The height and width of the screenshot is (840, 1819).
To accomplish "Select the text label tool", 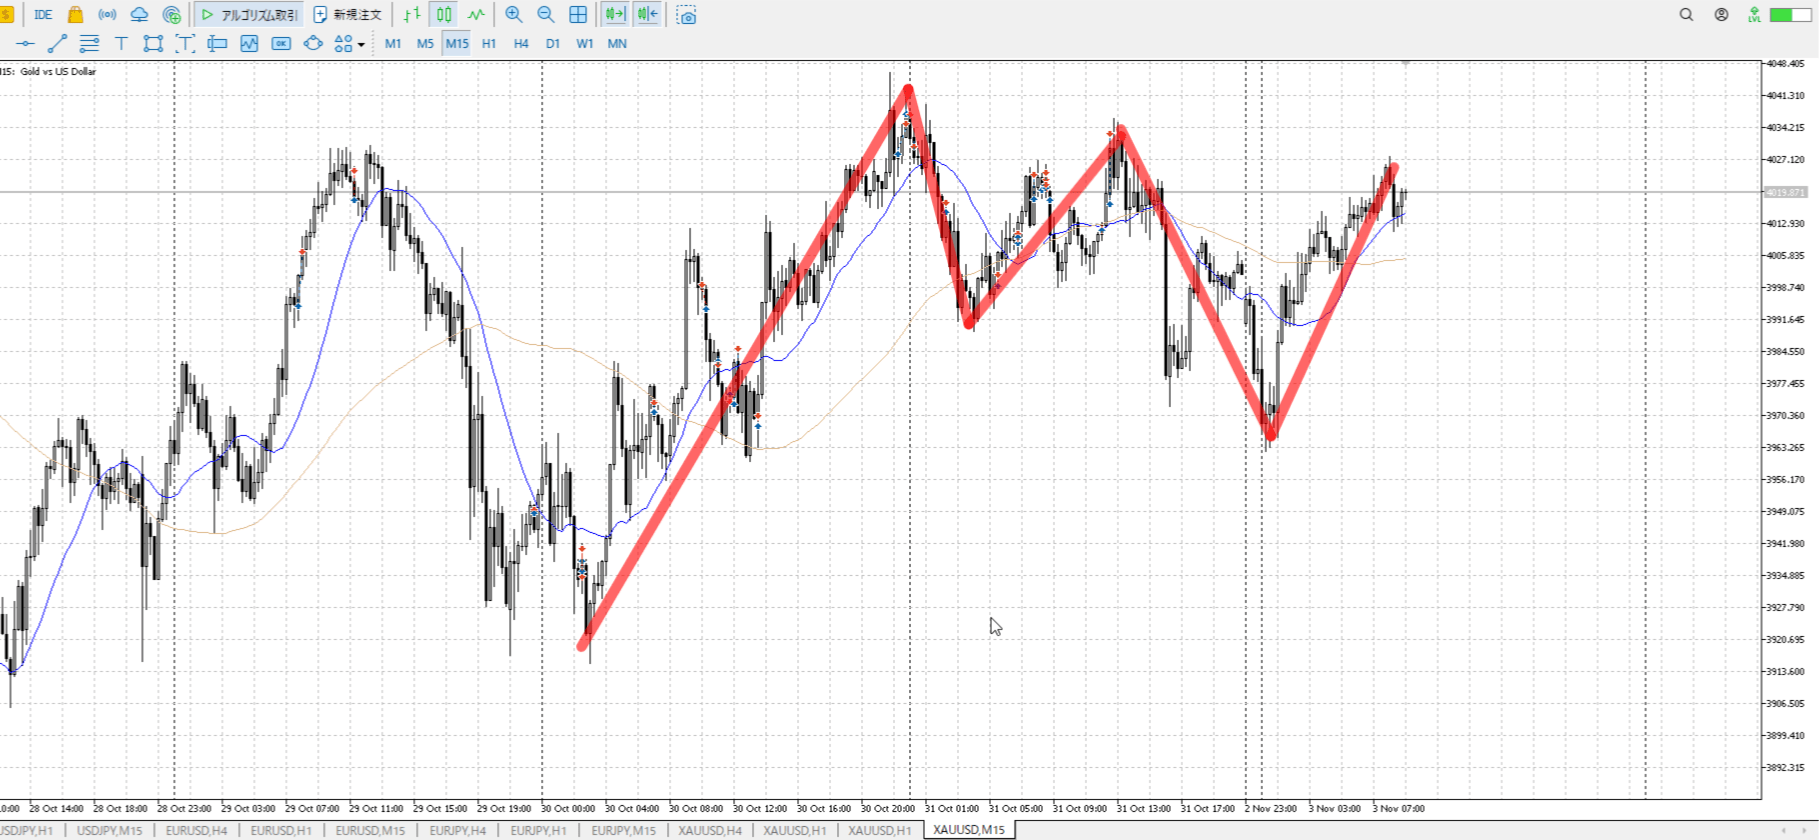I will click(x=121, y=44).
